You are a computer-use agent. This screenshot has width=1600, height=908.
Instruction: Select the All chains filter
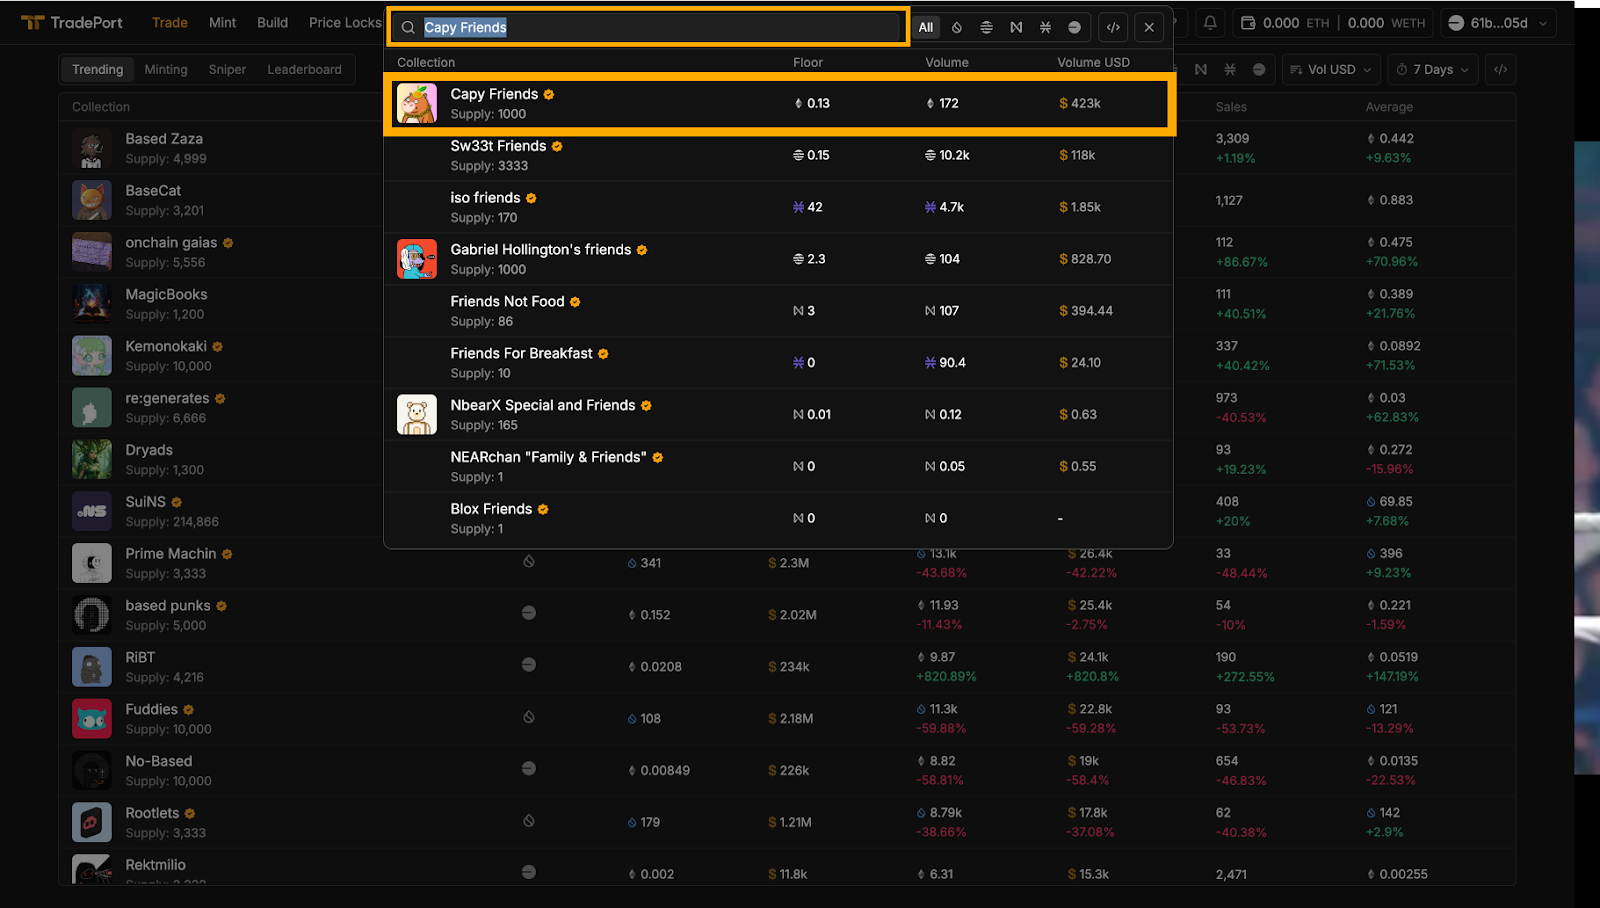click(x=926, y=27)
